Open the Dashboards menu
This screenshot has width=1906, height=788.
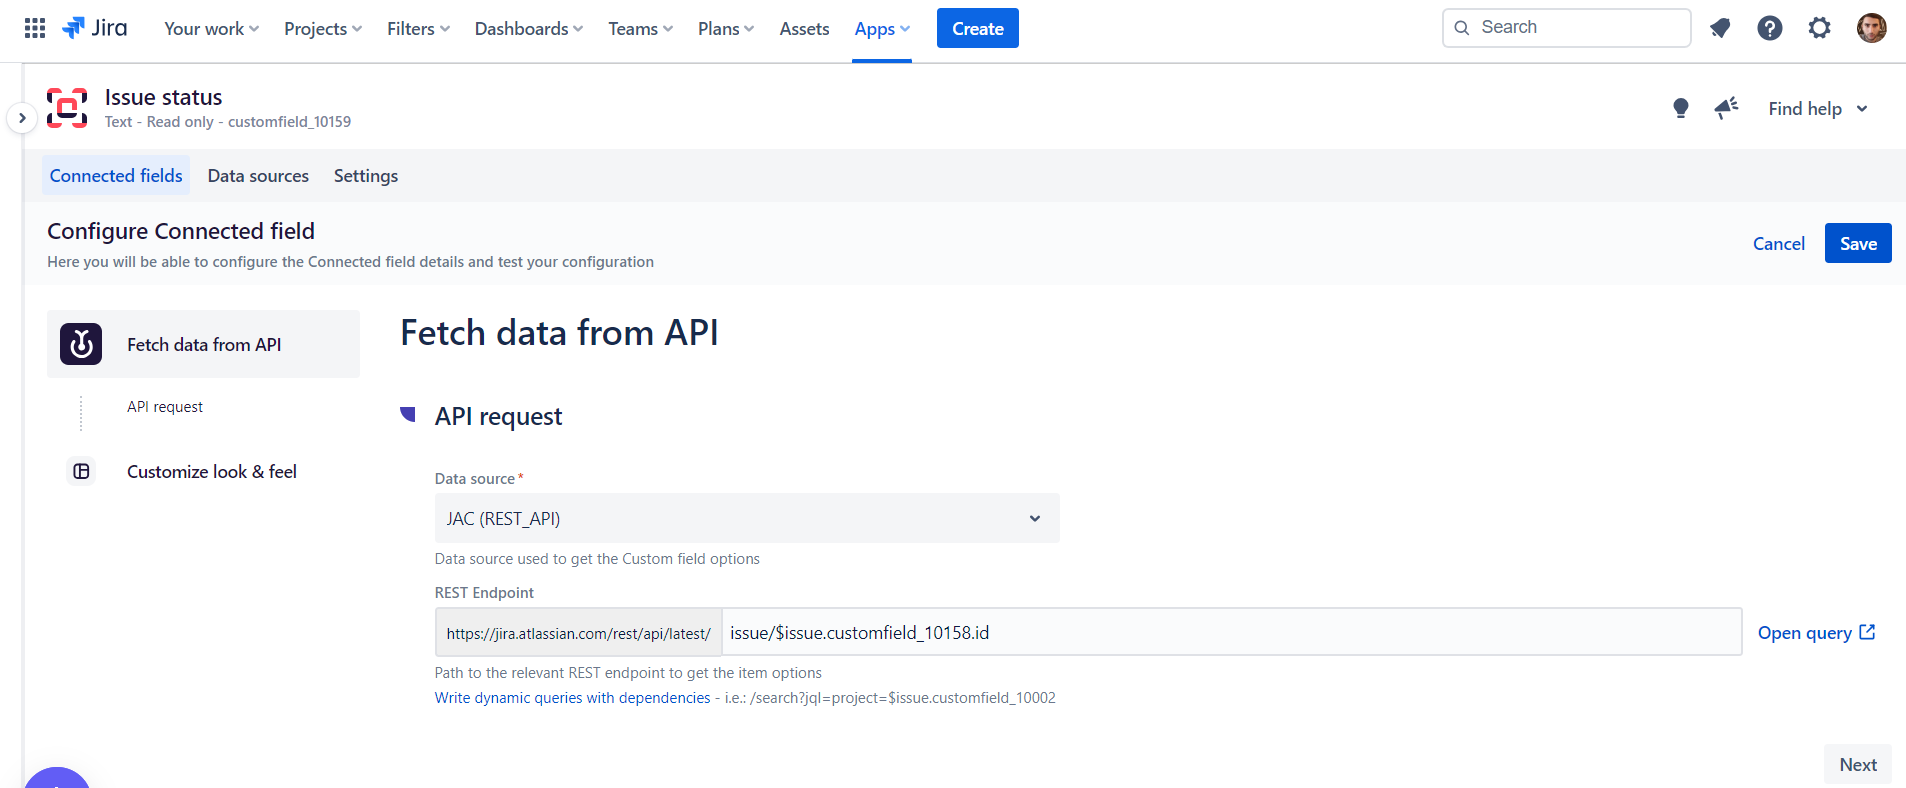click(528, 29)
